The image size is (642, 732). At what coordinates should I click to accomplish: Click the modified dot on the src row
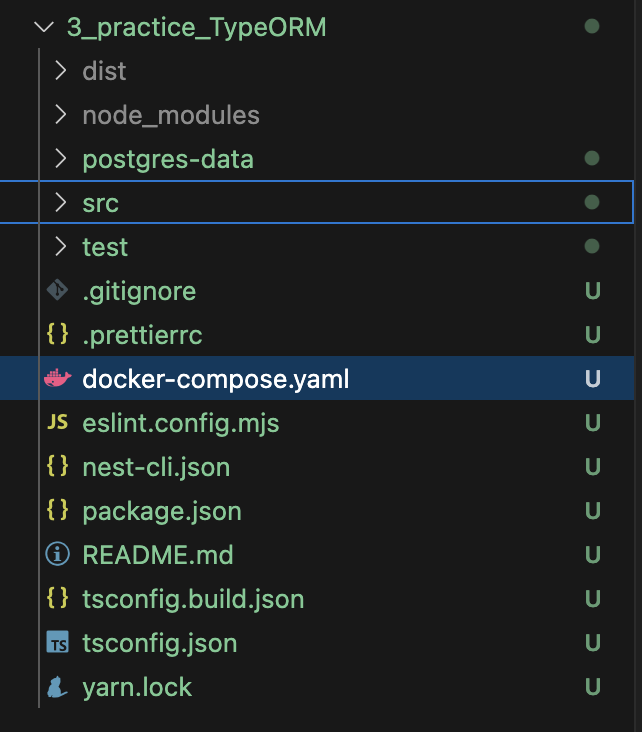pos(592,203)
